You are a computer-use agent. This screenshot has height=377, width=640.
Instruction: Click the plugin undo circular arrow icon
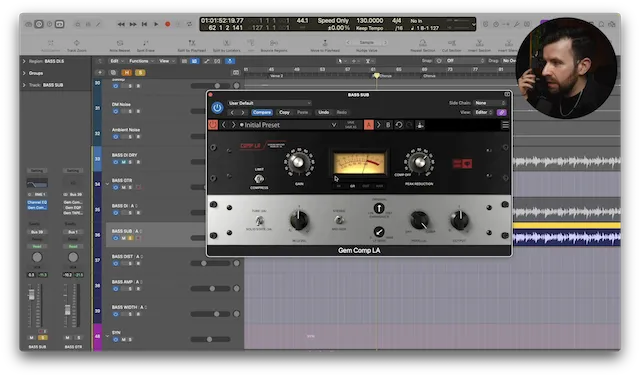pos(399,125)
